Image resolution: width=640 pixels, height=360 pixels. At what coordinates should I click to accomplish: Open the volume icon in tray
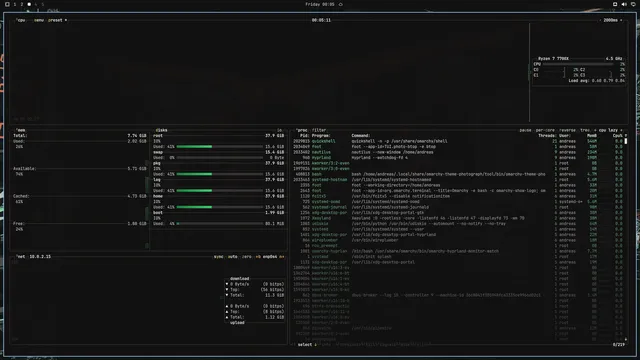[x=624, y=4]
